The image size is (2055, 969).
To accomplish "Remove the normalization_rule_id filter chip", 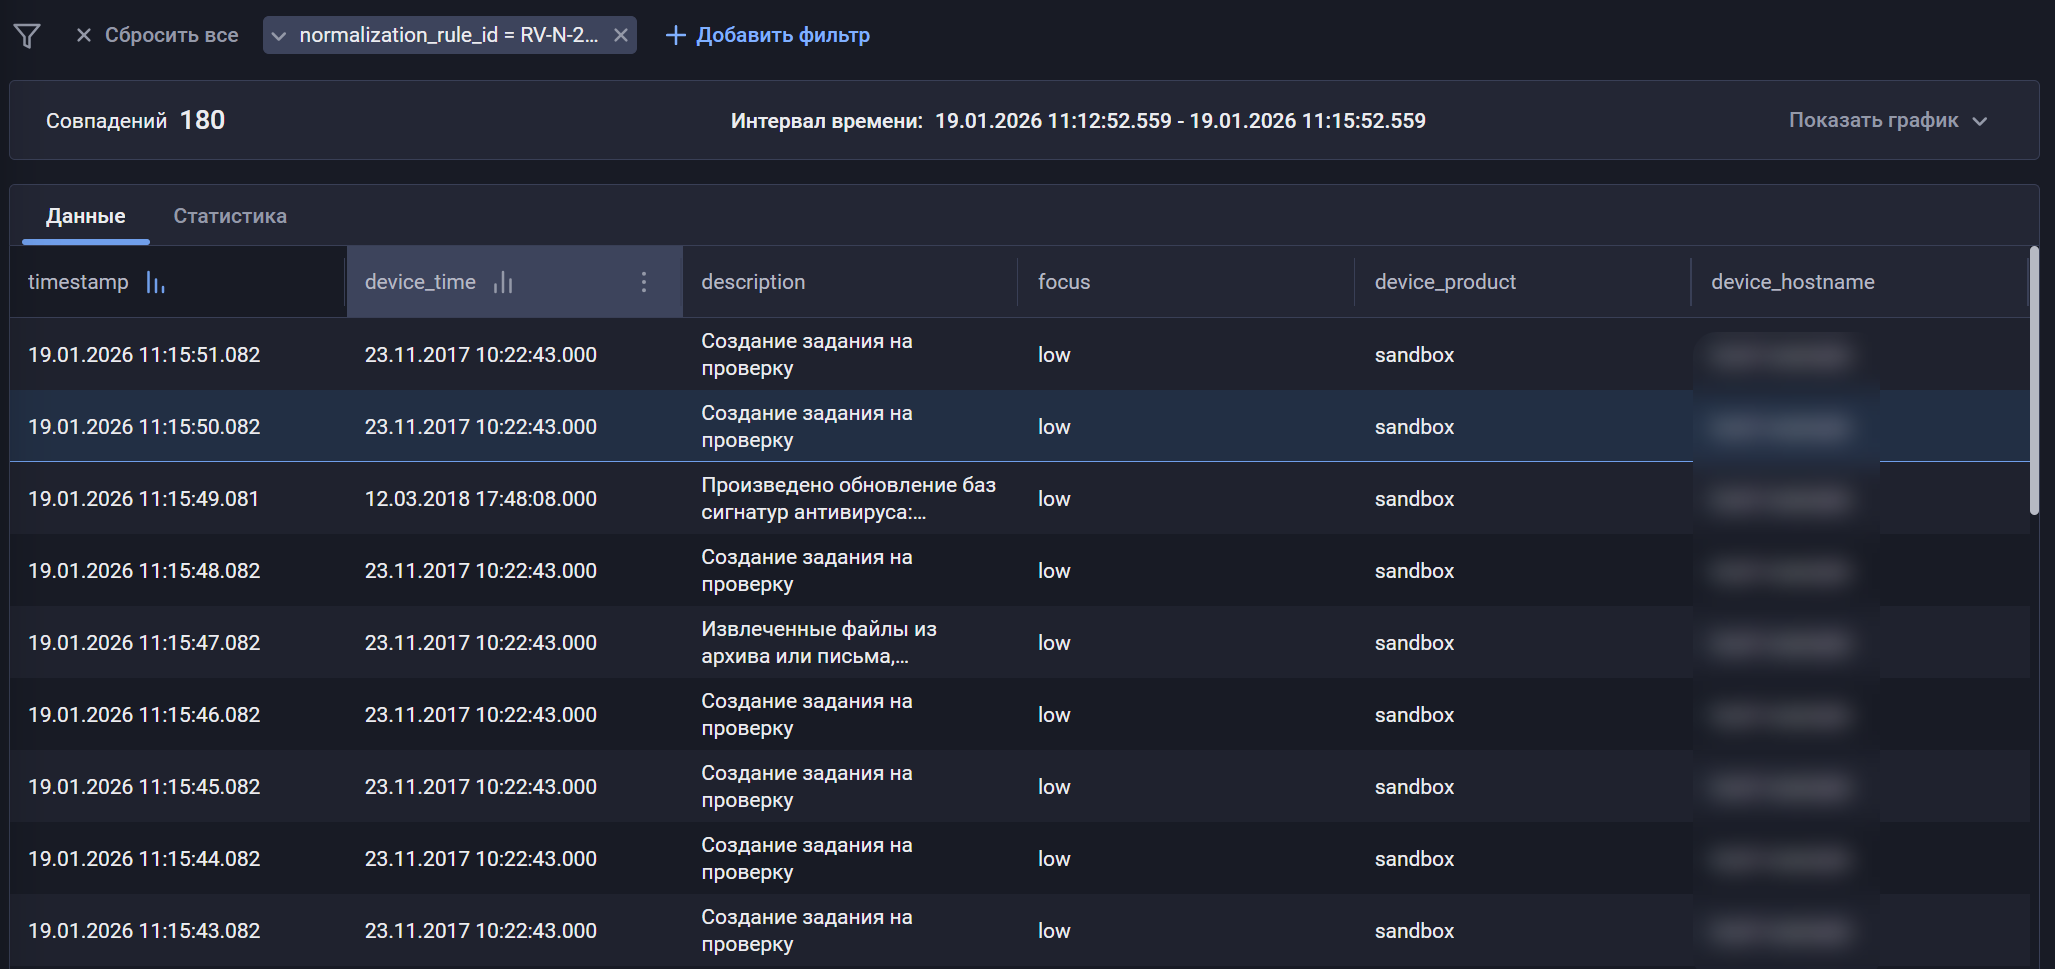I will (621, 35).
